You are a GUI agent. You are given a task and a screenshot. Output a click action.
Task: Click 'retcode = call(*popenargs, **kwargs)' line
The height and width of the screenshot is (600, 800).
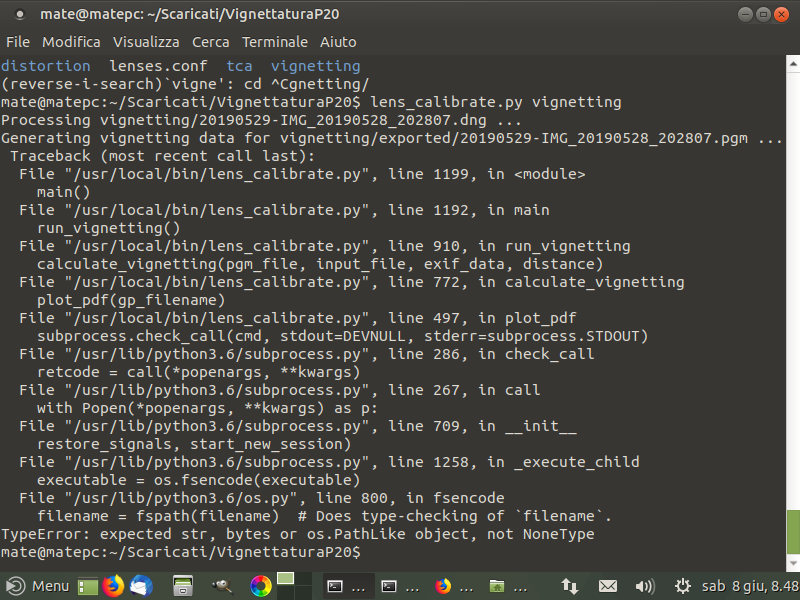[198, 372]
